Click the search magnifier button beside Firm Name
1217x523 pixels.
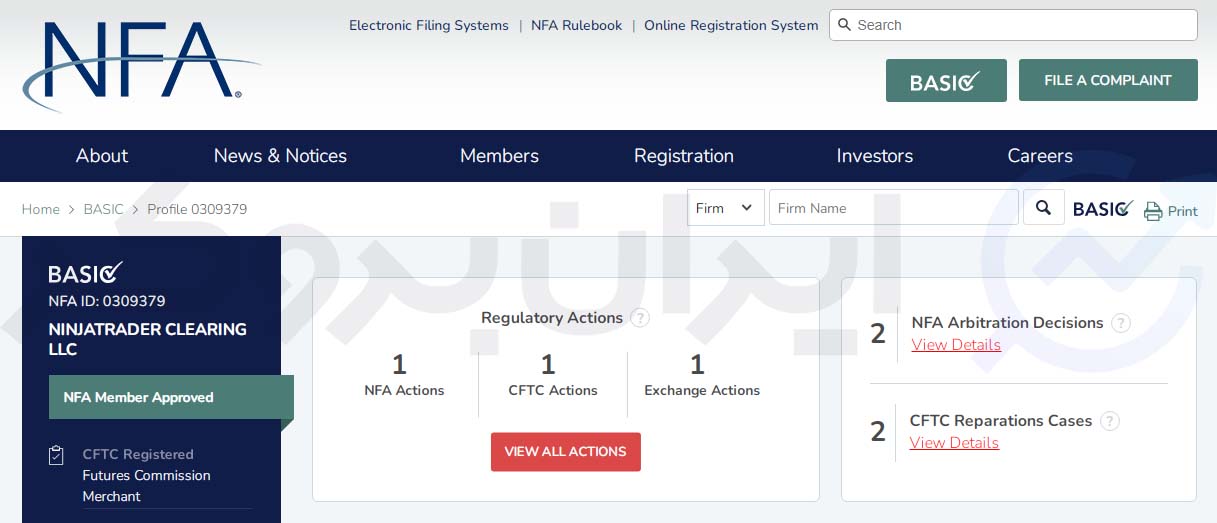[1044, 208]
